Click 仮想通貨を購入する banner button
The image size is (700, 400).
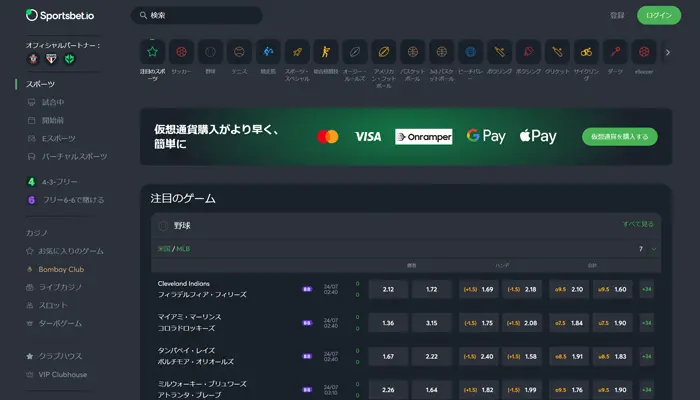pos(620,137)
